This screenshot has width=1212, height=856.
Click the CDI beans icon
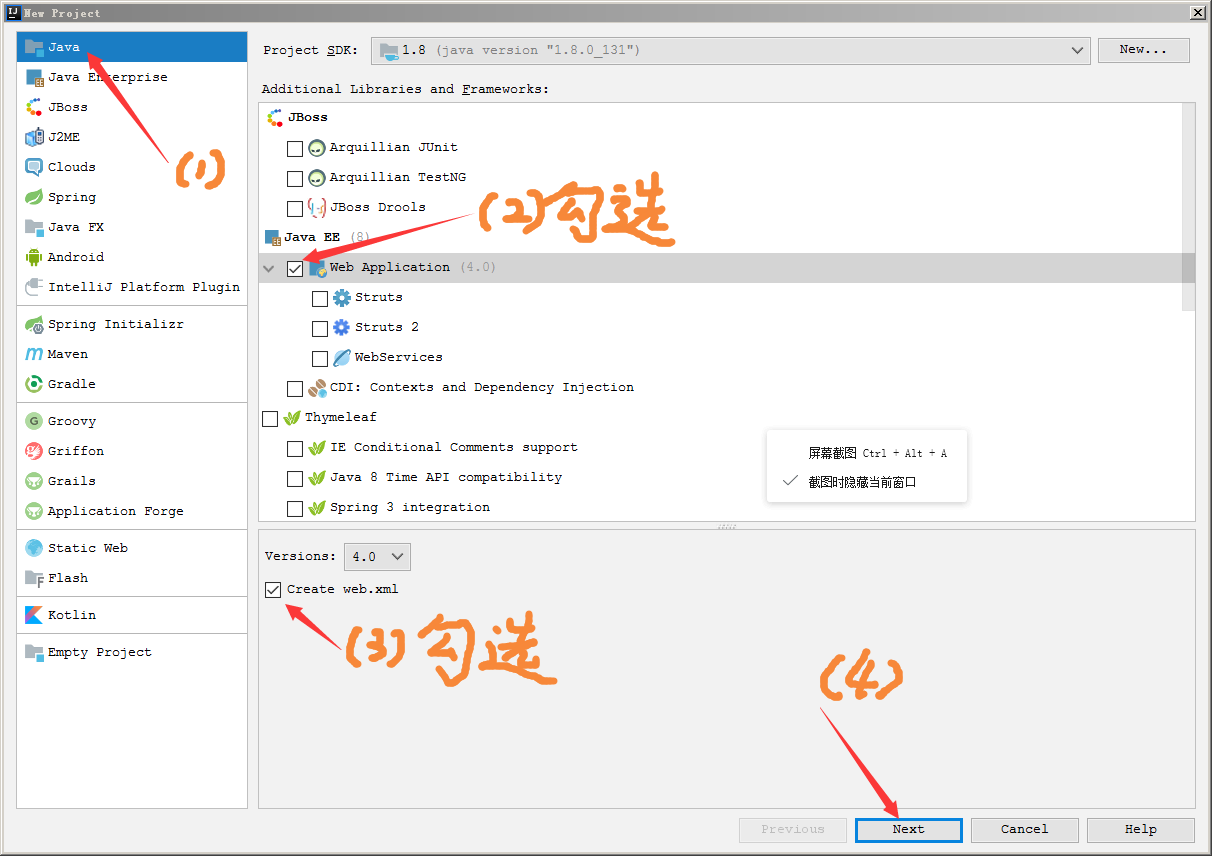coord(317,387)
